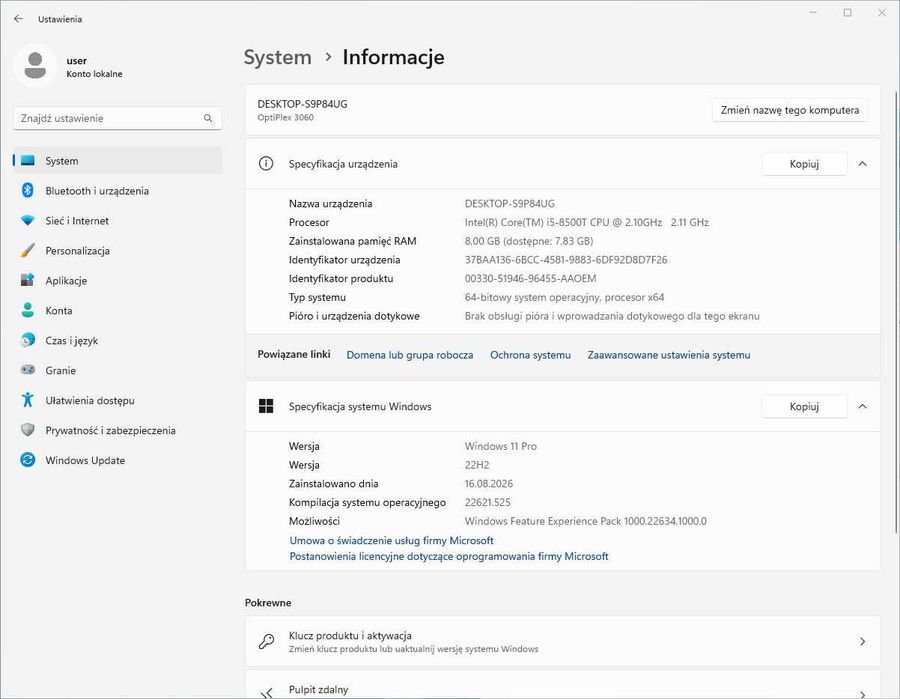The image size is (900, 699).
Task: Click the 64-bitowy system operacyjny value
Action: tap(564, 297)
